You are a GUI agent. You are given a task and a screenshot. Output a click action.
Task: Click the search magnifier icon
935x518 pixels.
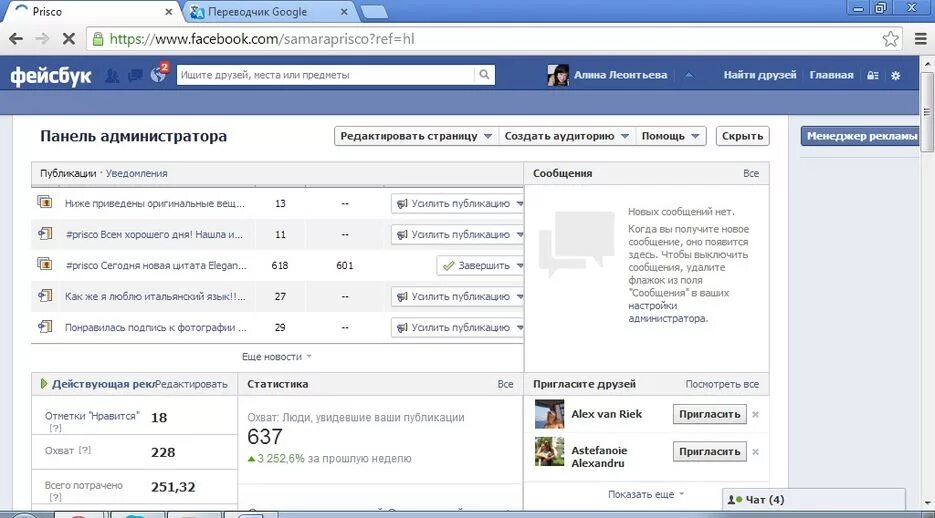[484, 75]
